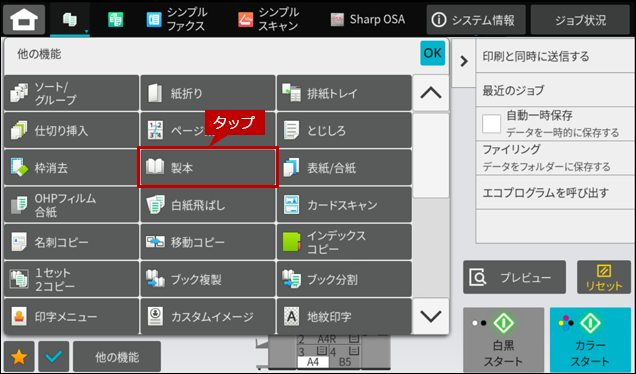The width and height of the screenshot is (636, 374).
Task: Switch to シンプルスキャン mode tab
Action: [x=269, y=19]
